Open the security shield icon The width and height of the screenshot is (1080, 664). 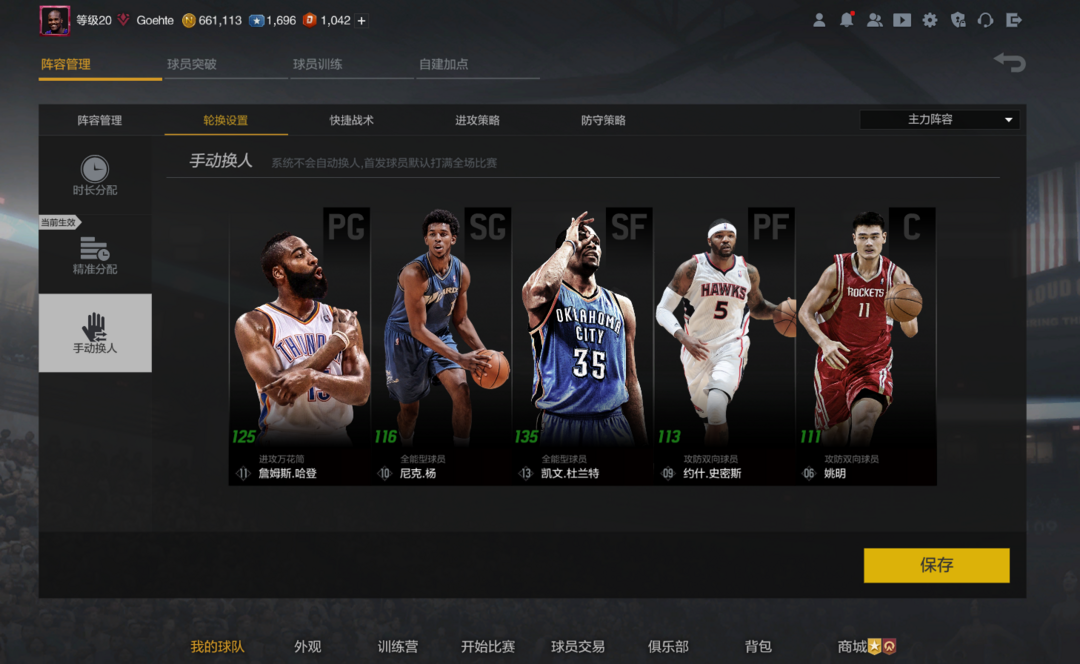click(x=957, y=20)
